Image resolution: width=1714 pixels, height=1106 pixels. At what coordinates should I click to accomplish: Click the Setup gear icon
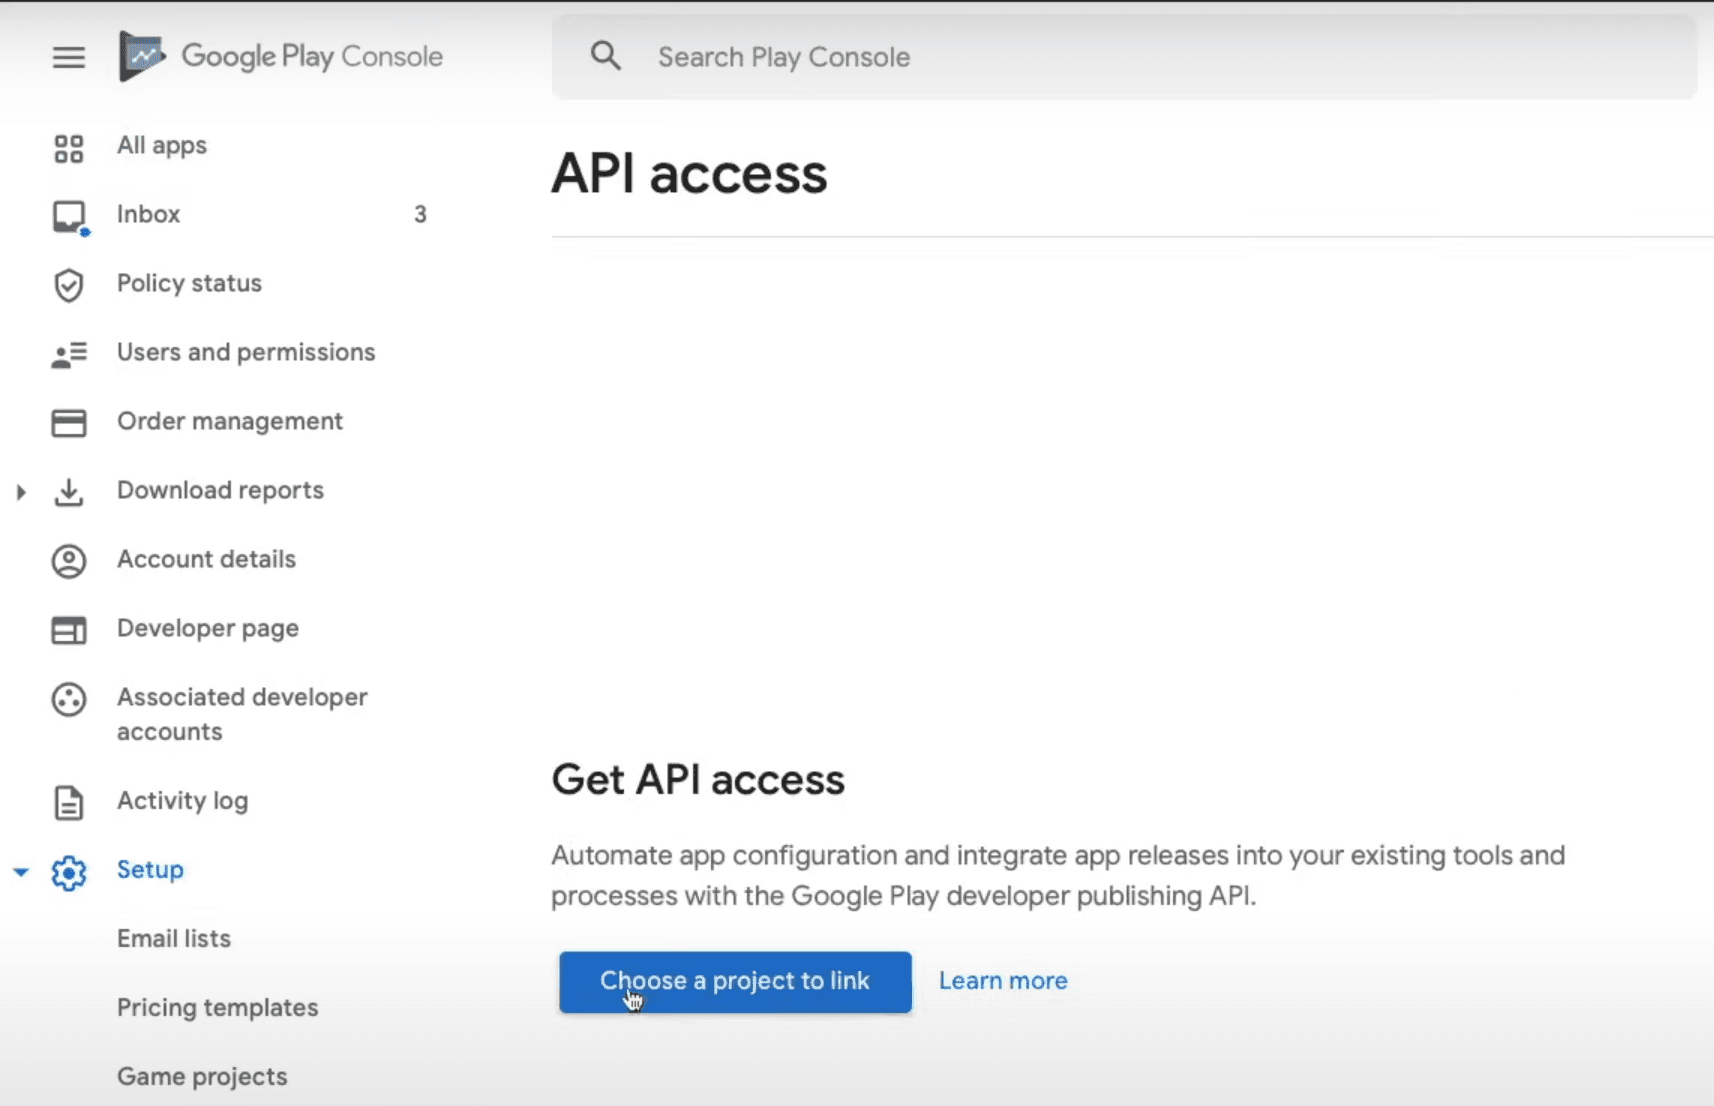coord(68,872)
